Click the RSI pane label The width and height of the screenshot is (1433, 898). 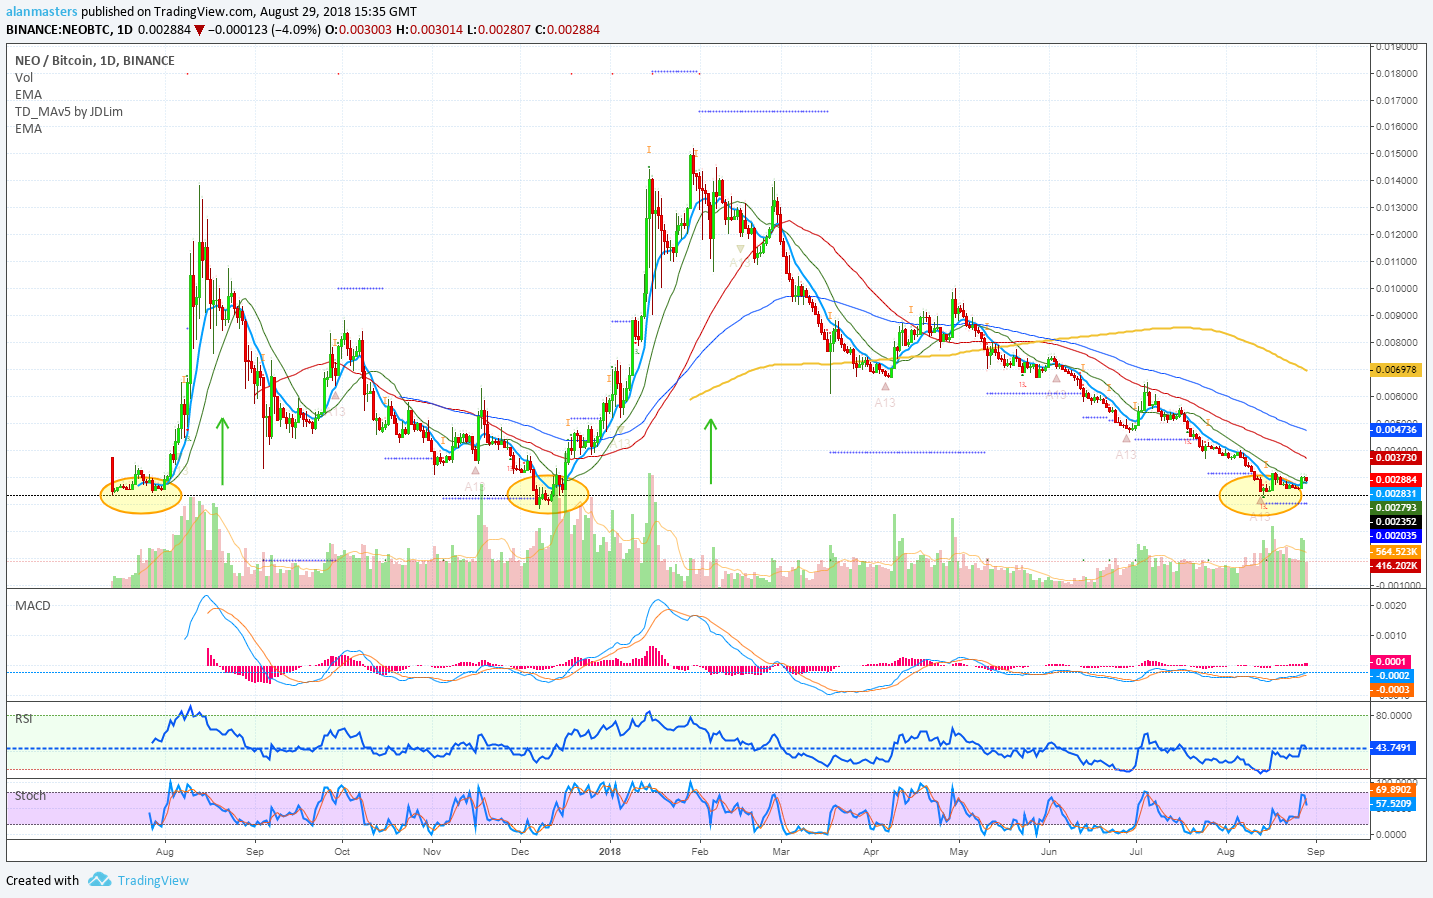24,719
